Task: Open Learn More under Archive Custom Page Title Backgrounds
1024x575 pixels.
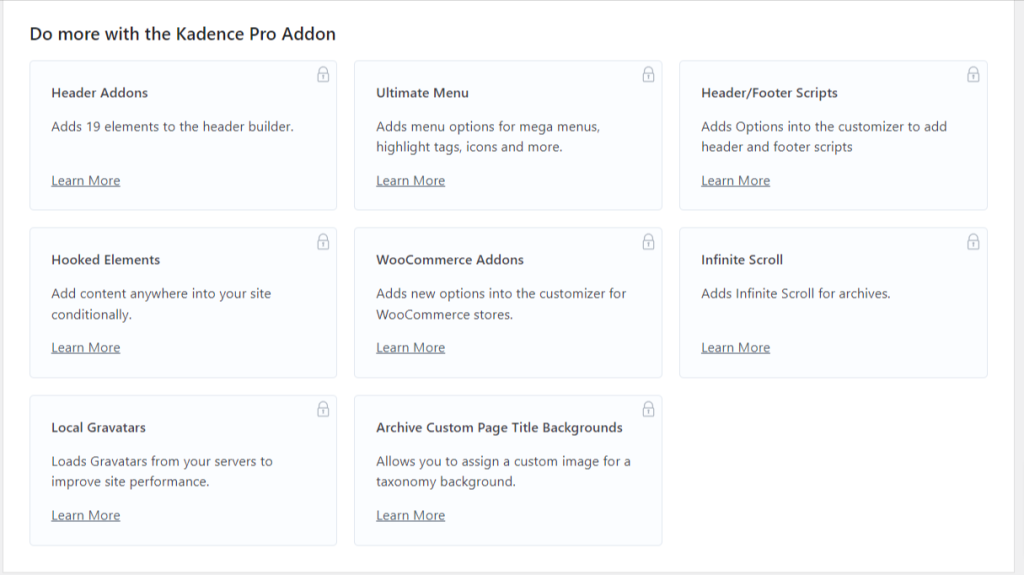Action: pyautogui.click(x=410, y=515)
